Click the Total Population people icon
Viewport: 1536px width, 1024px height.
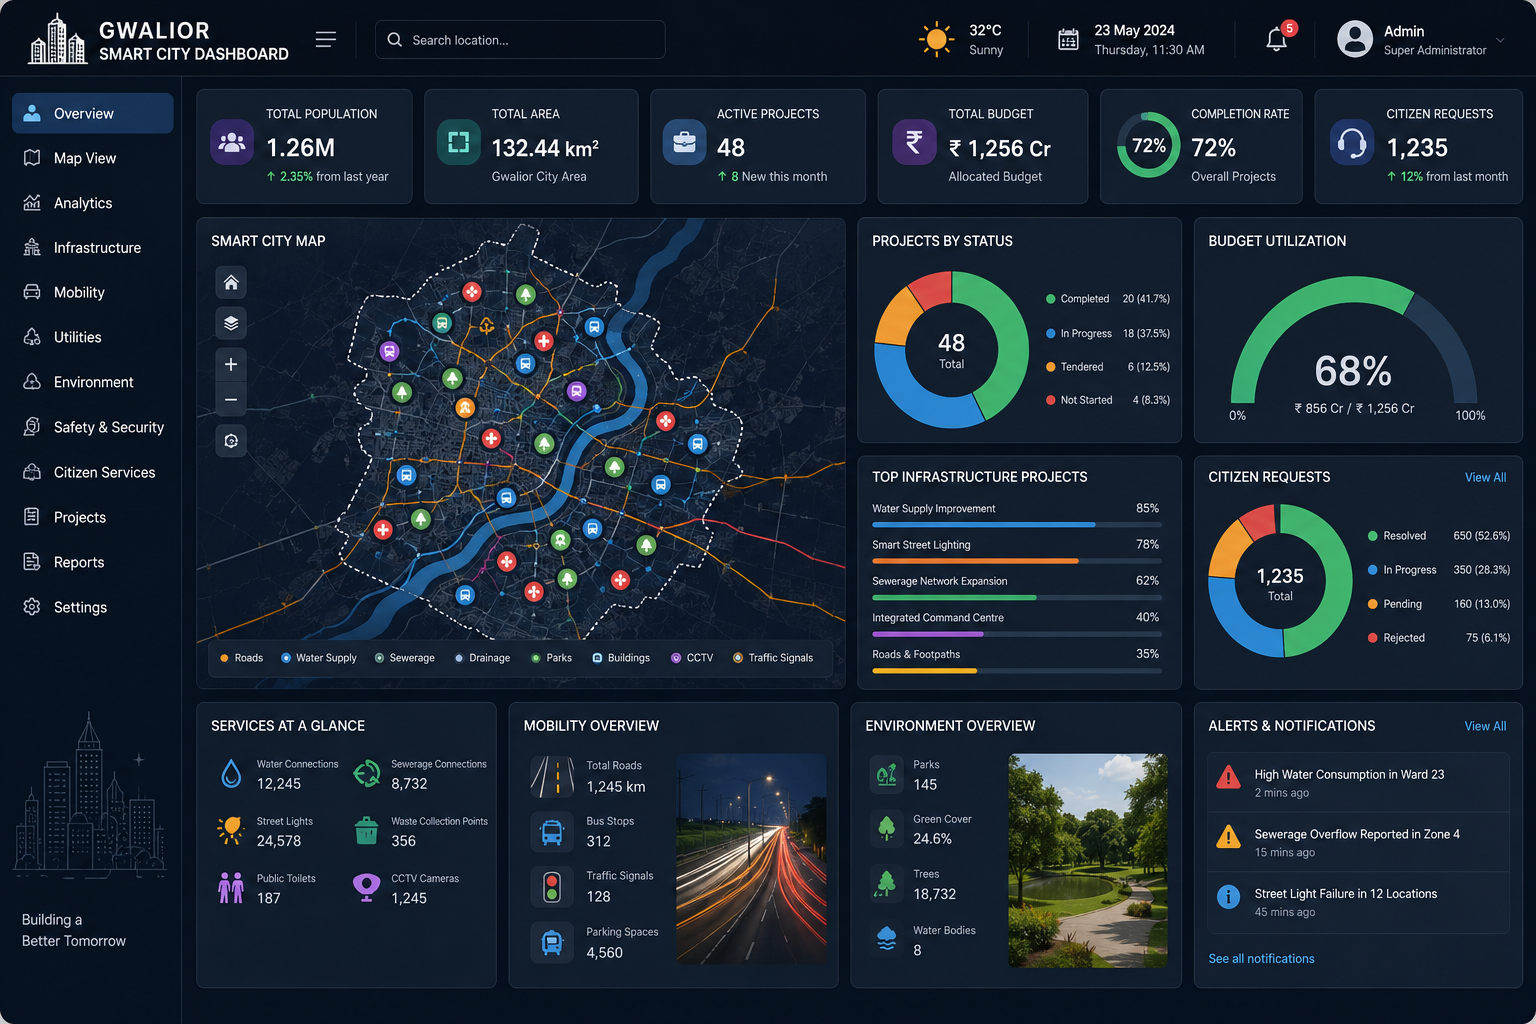click(x=232, y=142)
